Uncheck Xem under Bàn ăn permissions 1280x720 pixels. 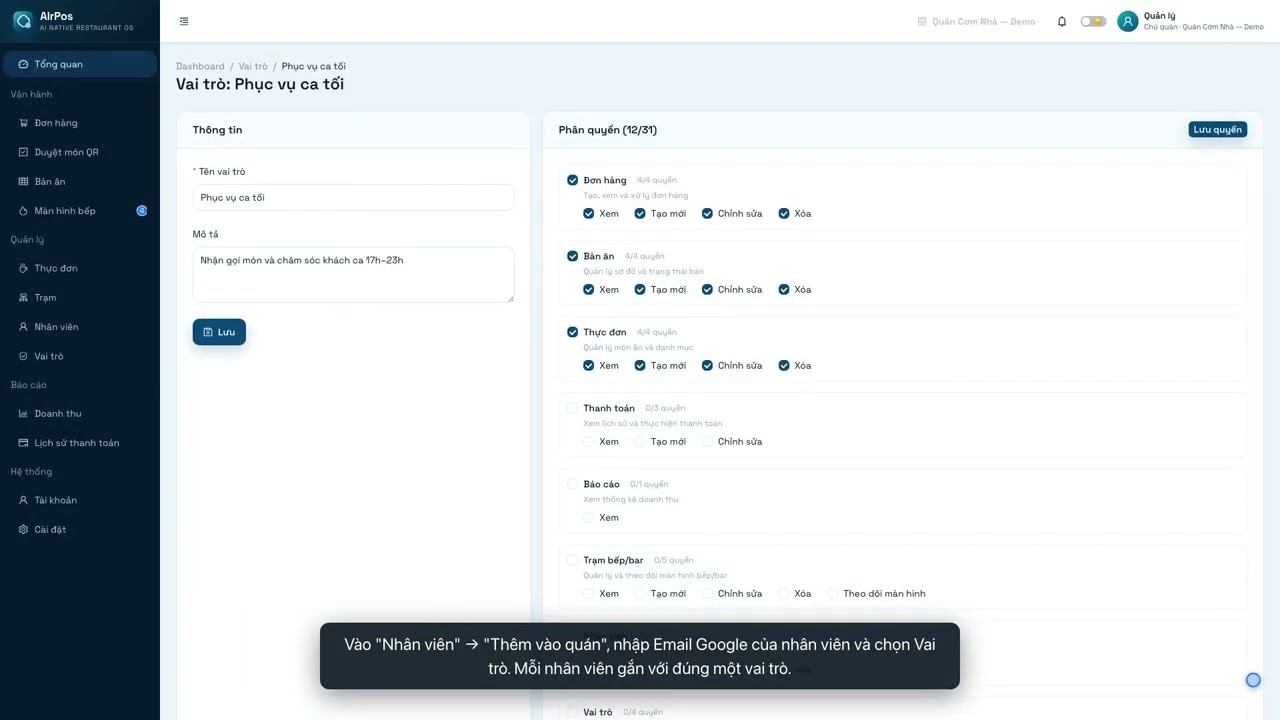click(589, 289)
